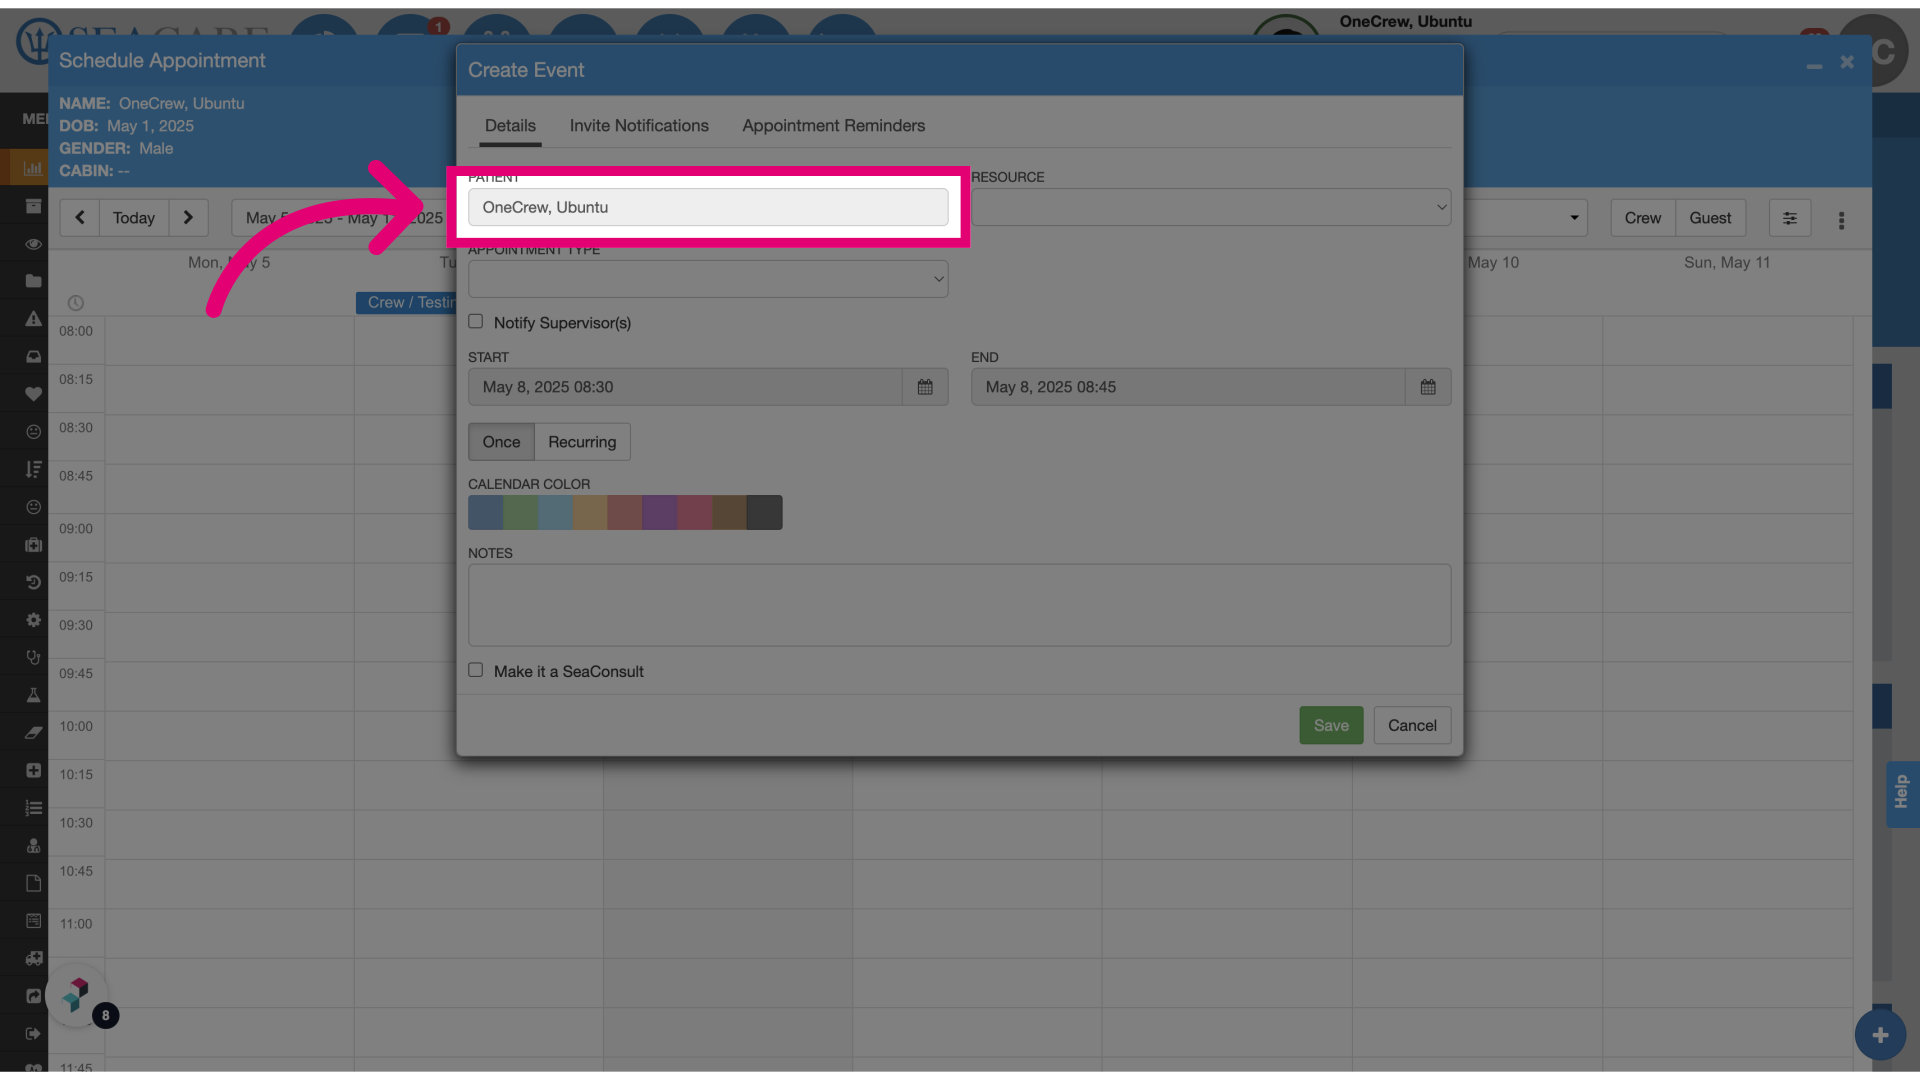Screen dimensions: 1920x1080
Task: Open the Appointment Reminders tab
Action: (833, 126)
